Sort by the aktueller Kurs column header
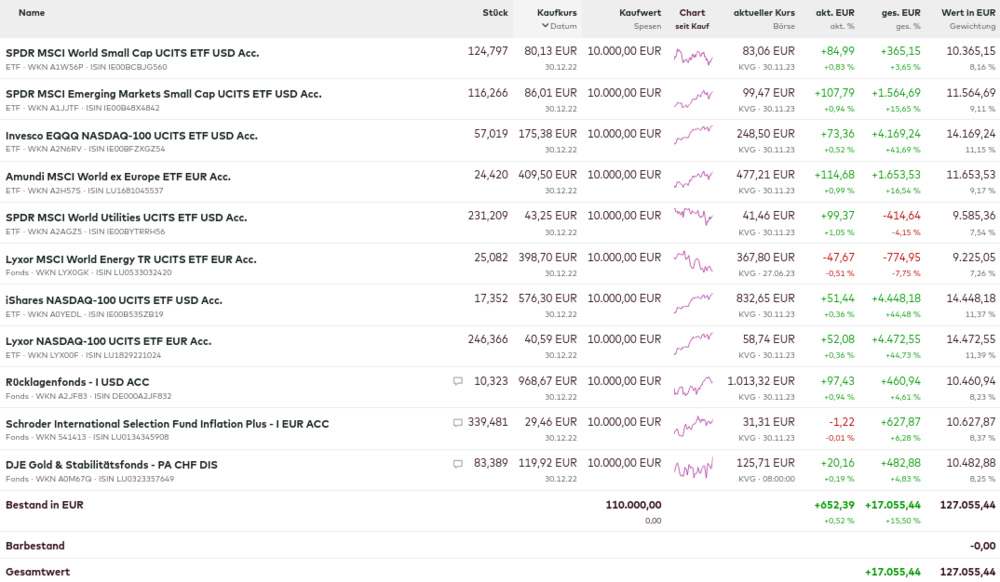Image resolution: width=1000 pixels, height=582 pixels. pyautogui.click(x=764, y=13)
